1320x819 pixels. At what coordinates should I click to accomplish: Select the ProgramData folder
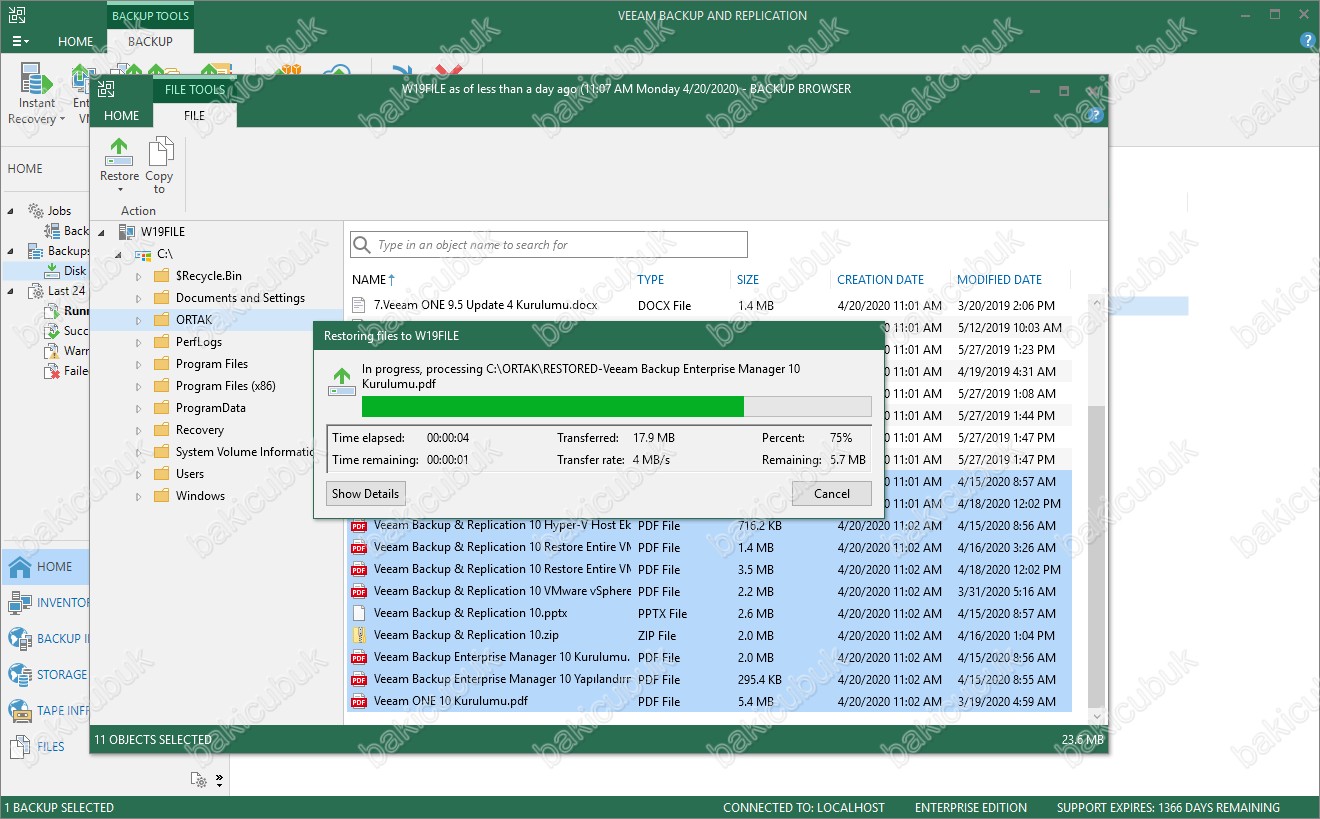210,408
